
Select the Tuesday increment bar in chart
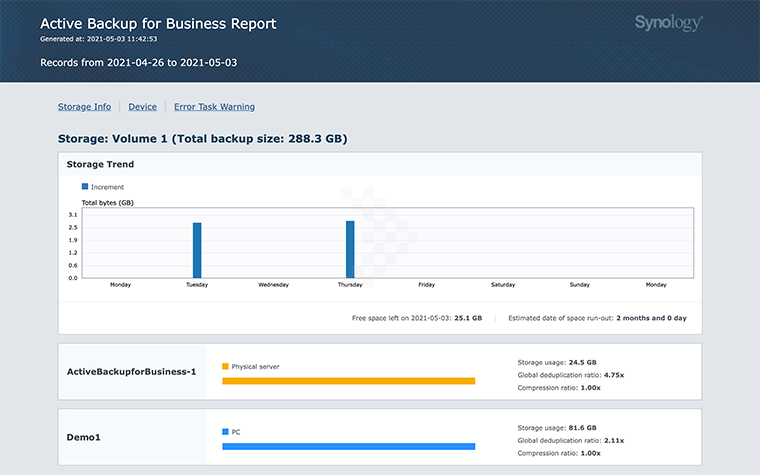click(x=197, y=250)
